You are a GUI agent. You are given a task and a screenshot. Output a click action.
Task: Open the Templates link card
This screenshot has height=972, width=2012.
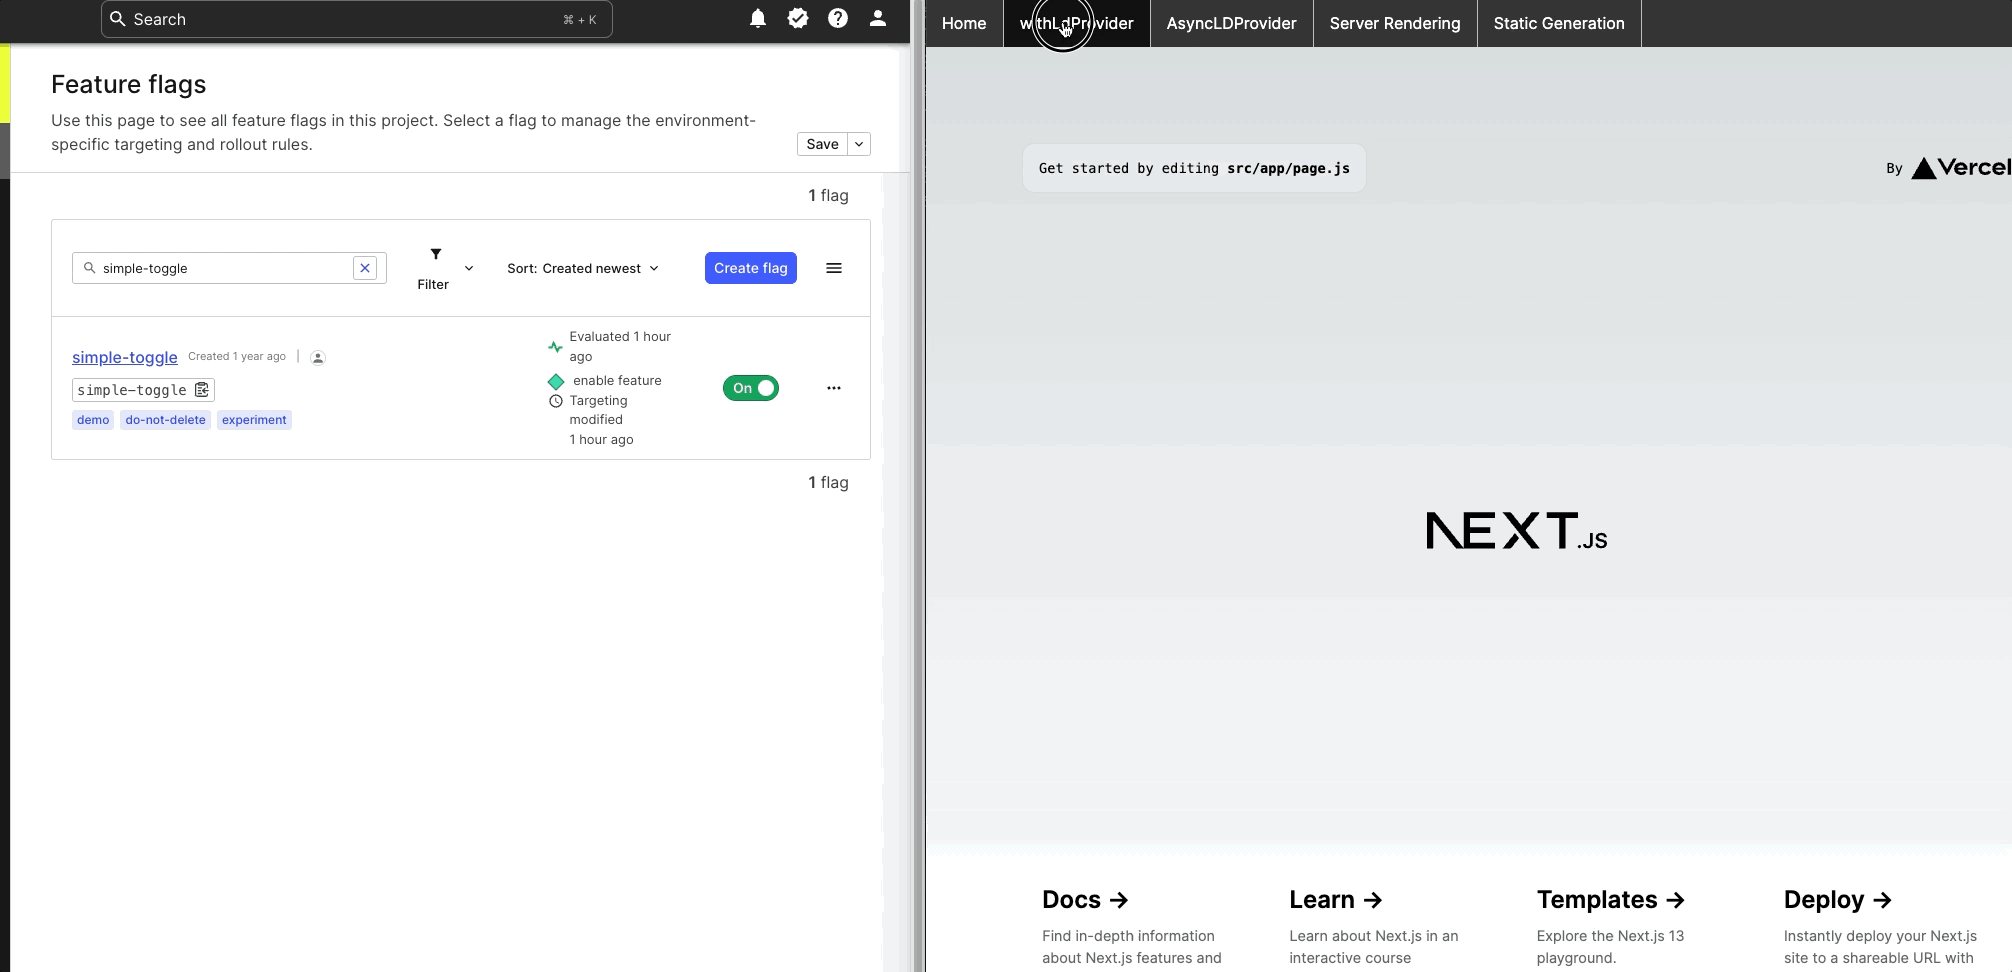1627,926
